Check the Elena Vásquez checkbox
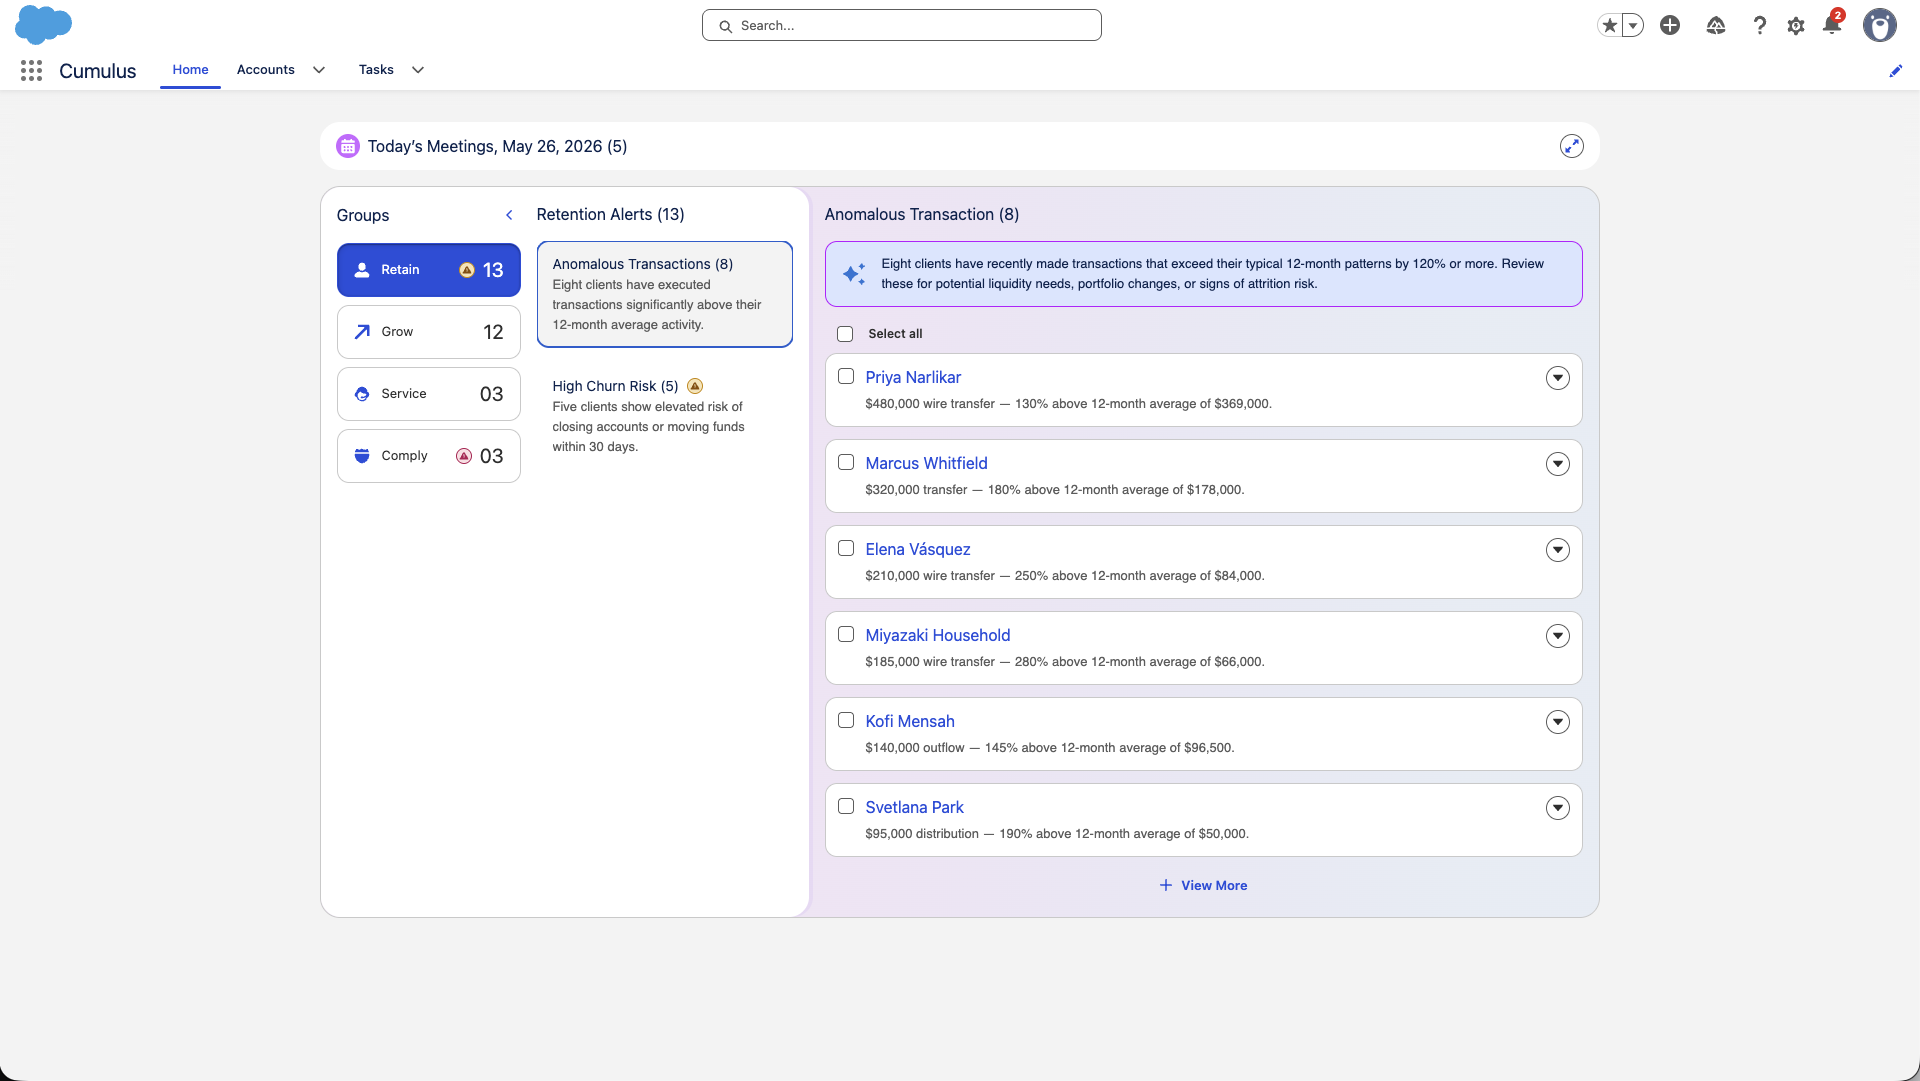The width and height of the screenshot is (1920, 1081). (x=846, y=549)
